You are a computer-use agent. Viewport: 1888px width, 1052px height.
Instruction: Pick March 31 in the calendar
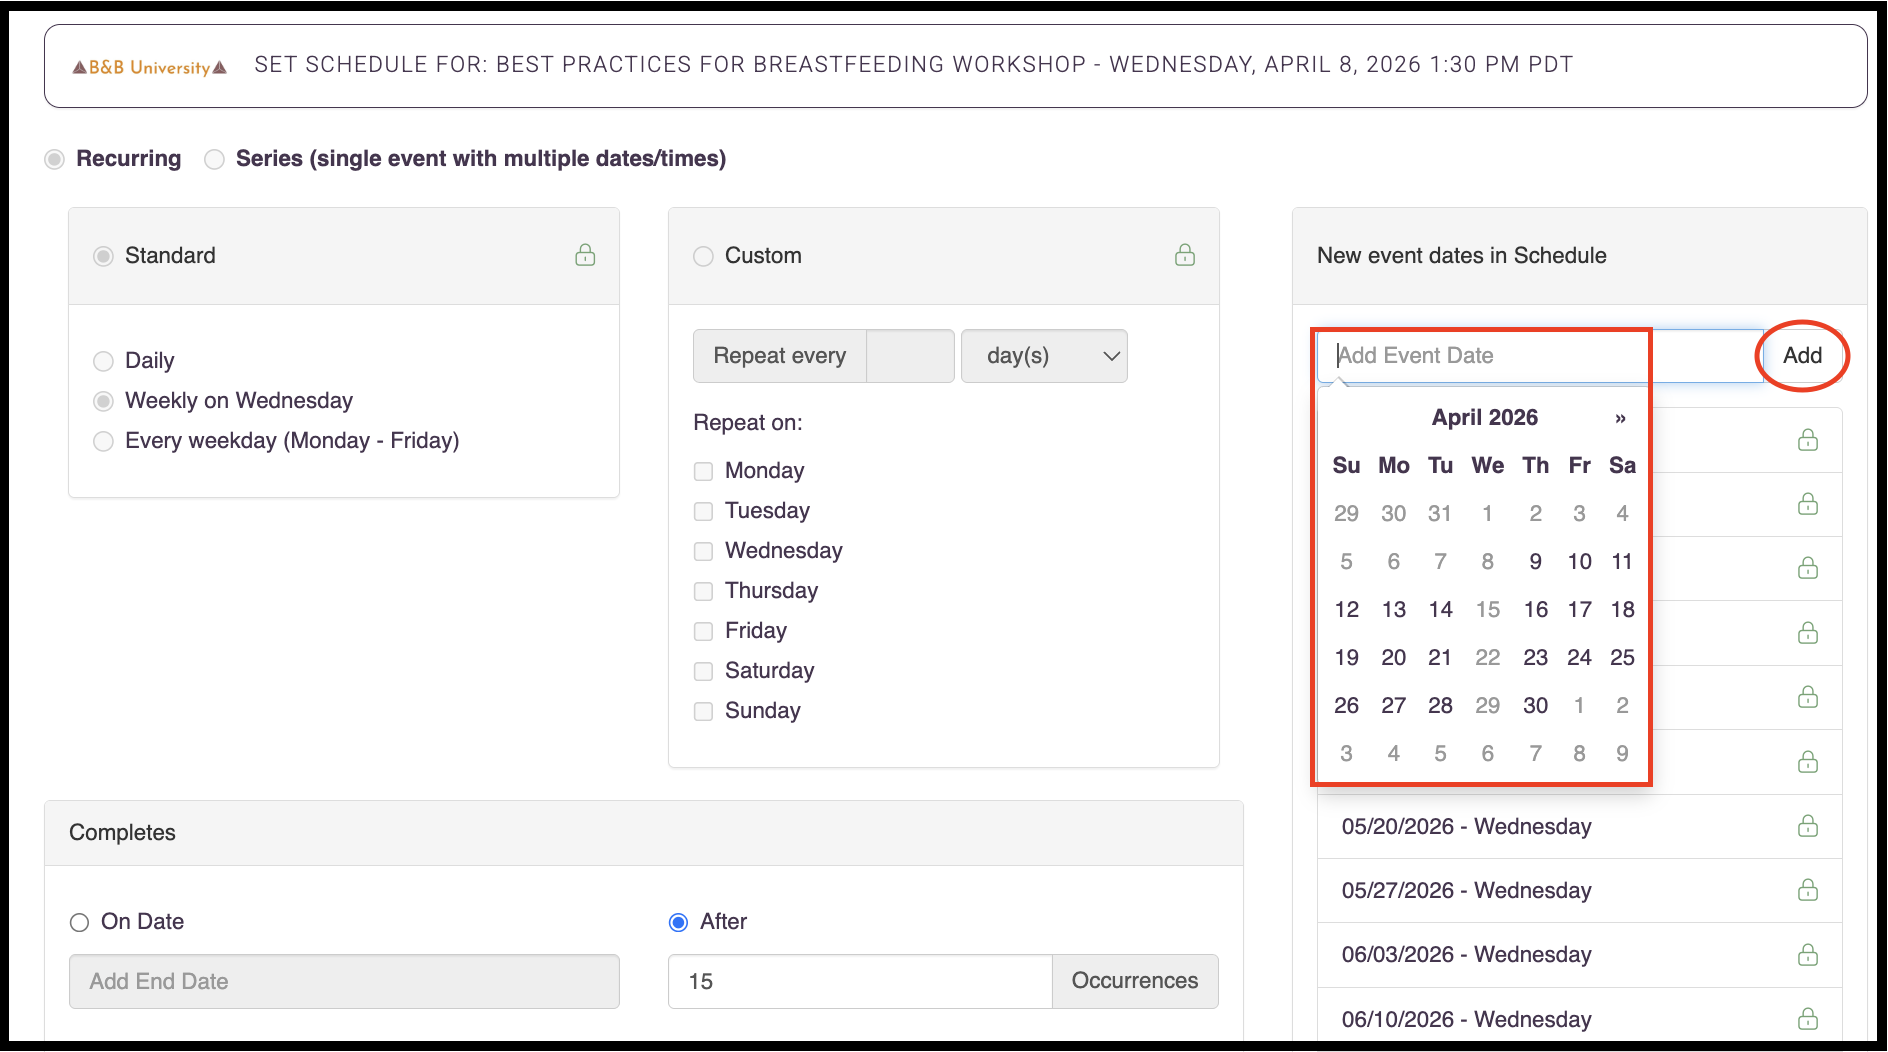point(1440,513)
